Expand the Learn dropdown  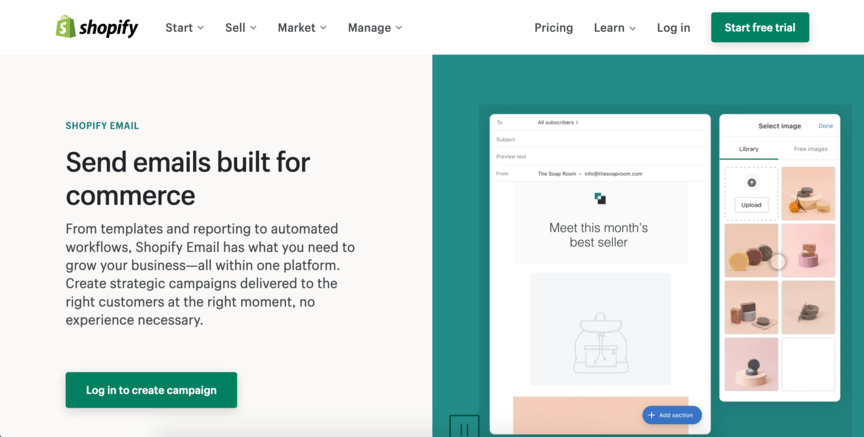(615, 28)
